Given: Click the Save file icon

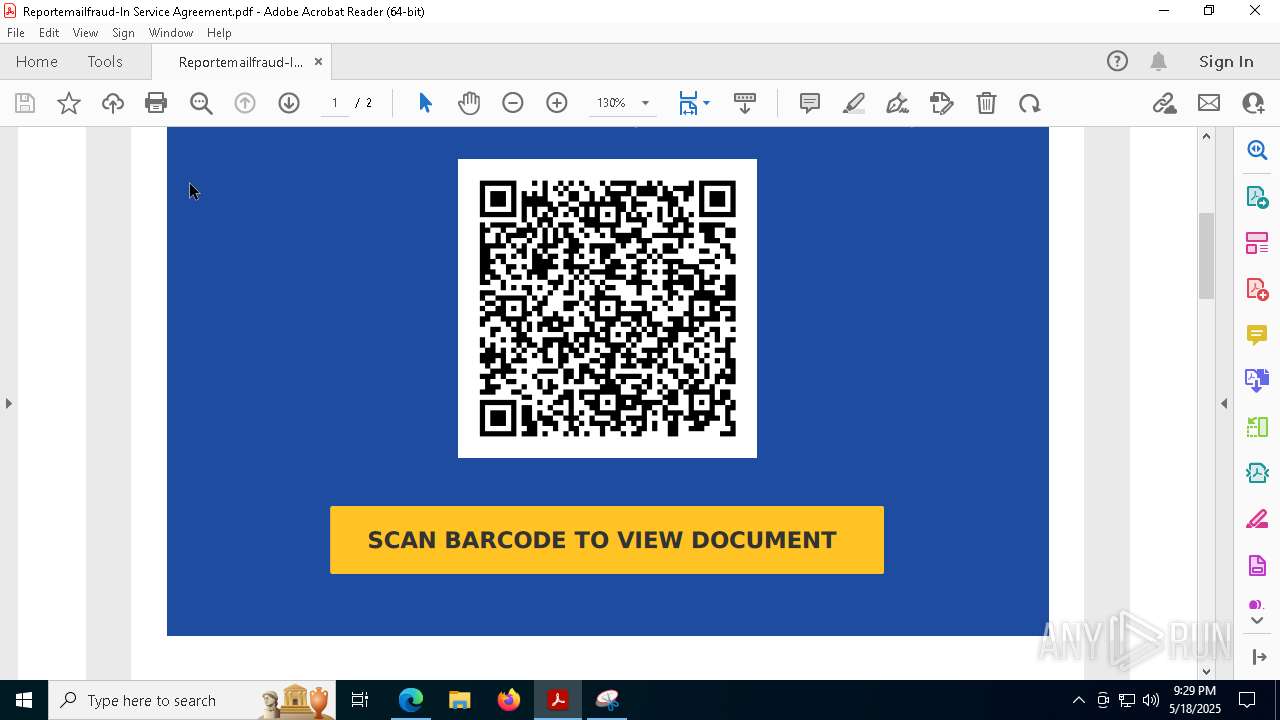Looking at the screenshot, I should point(25,103).
